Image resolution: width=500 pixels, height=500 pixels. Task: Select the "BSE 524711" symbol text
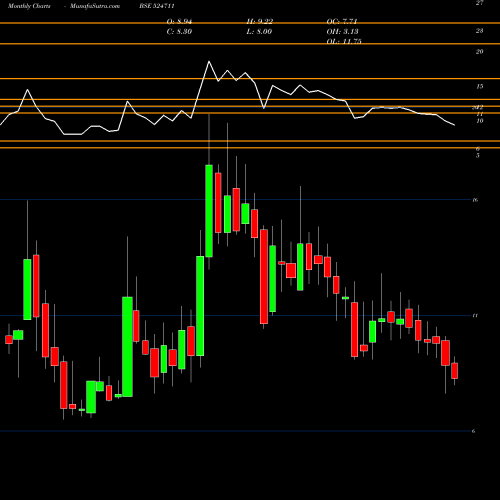coord(157,6)
